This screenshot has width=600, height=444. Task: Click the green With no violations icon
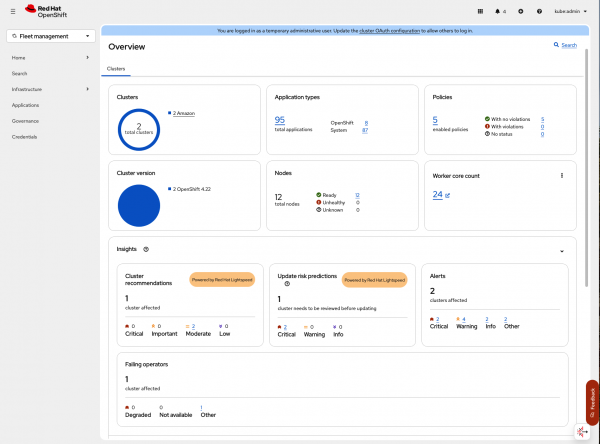[487, 119]
